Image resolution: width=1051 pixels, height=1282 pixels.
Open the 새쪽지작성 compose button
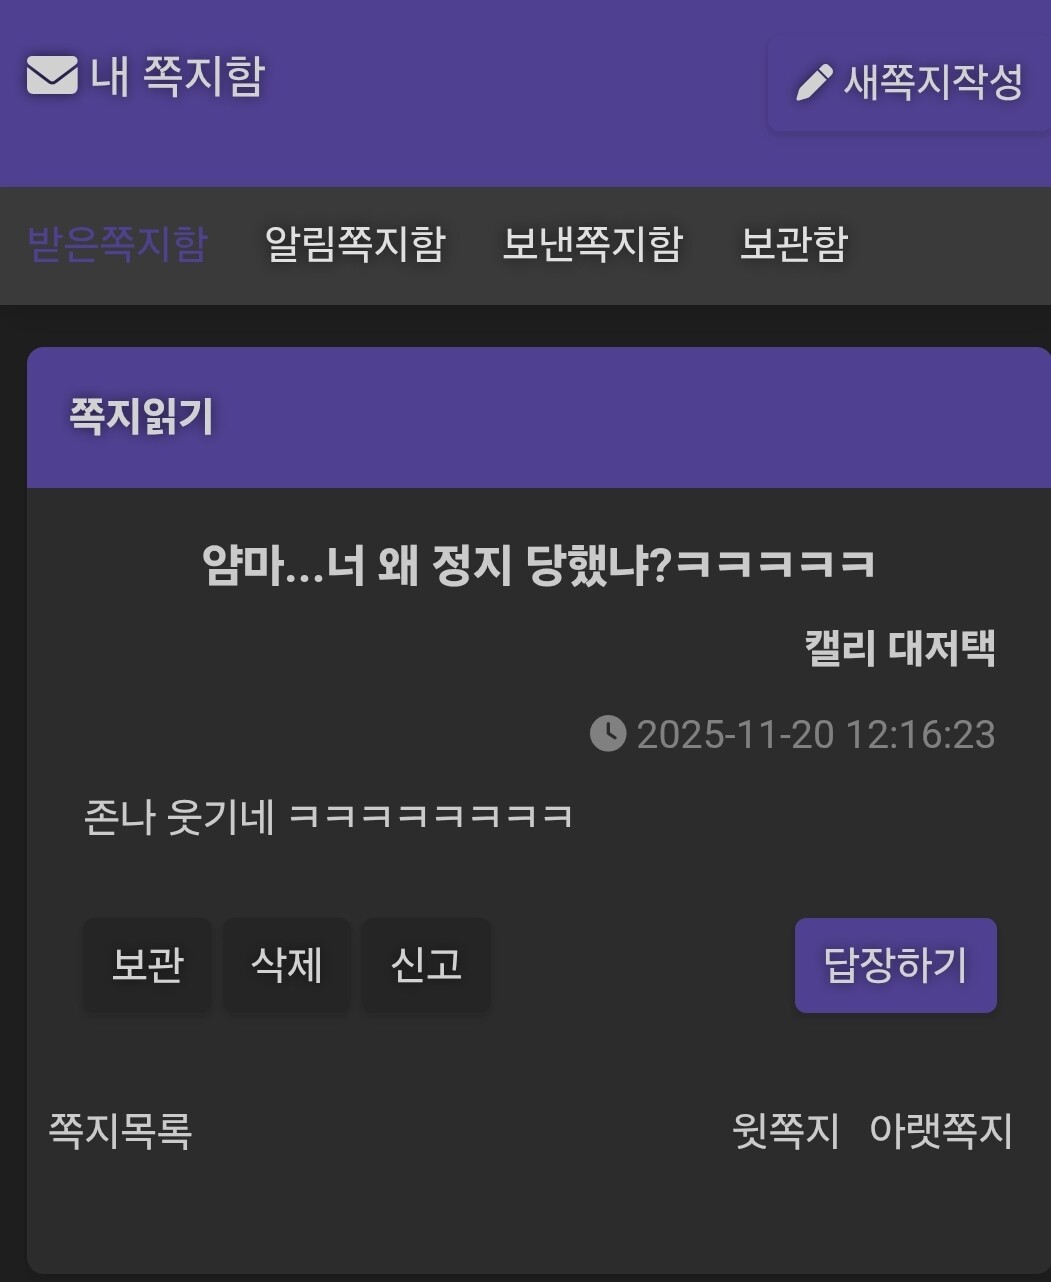pos(909,84)
